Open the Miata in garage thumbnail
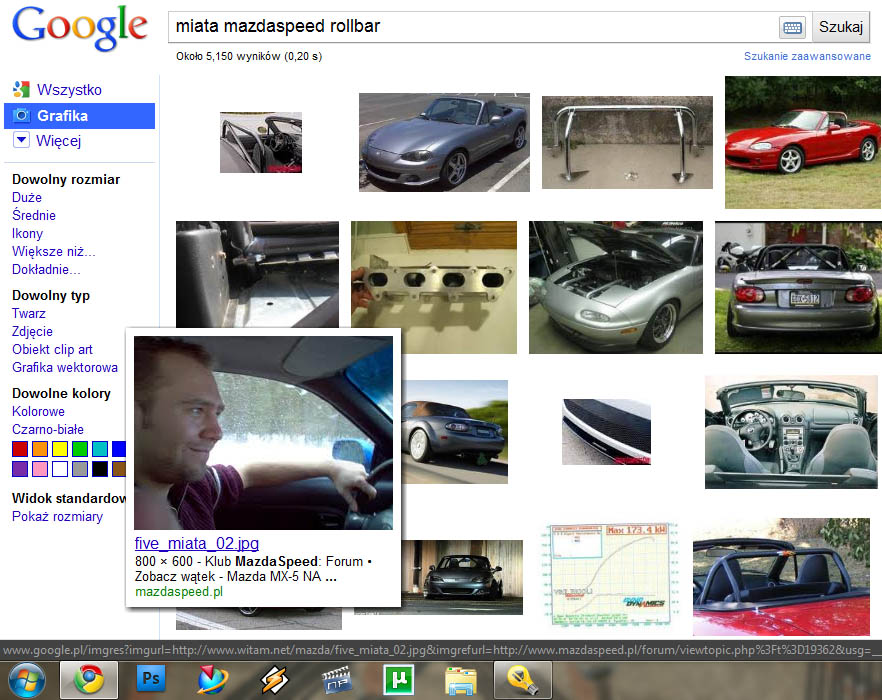Screen dimensions: 882x700 click(x=462, y=577)
